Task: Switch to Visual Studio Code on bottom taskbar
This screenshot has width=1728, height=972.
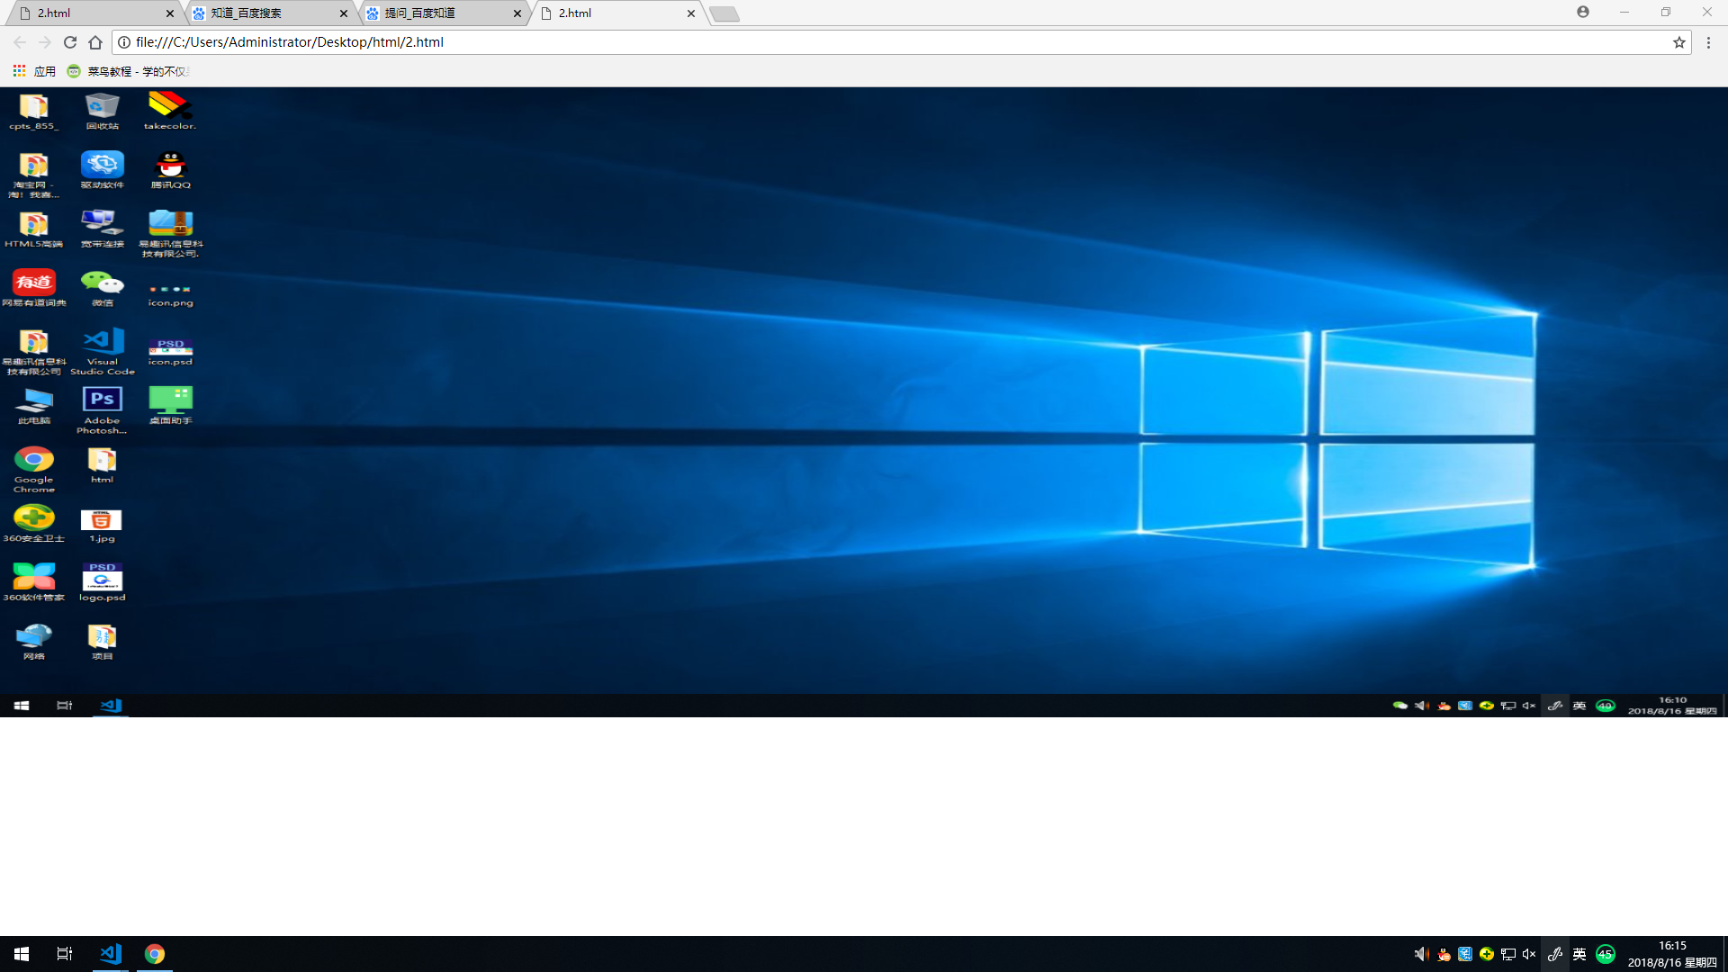Action: coord(110,954)
